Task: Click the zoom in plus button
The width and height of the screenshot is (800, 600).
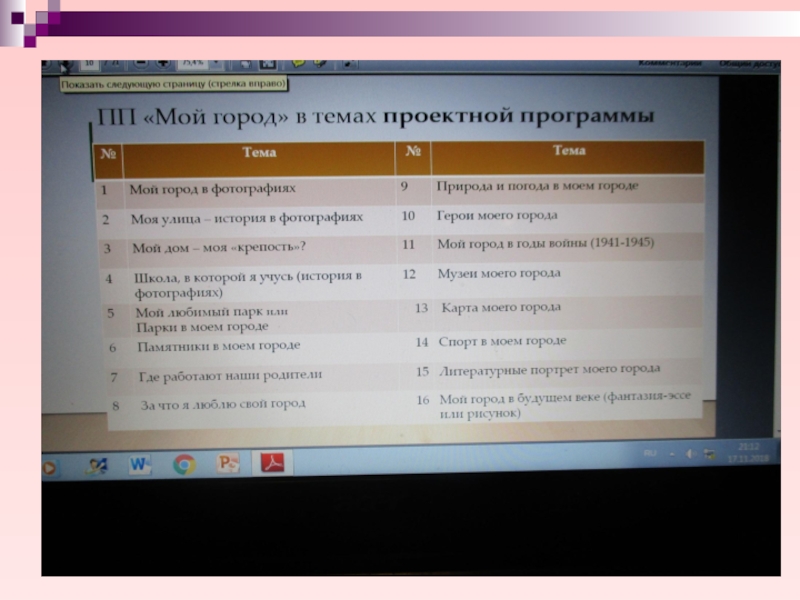Action: [163, 63]
